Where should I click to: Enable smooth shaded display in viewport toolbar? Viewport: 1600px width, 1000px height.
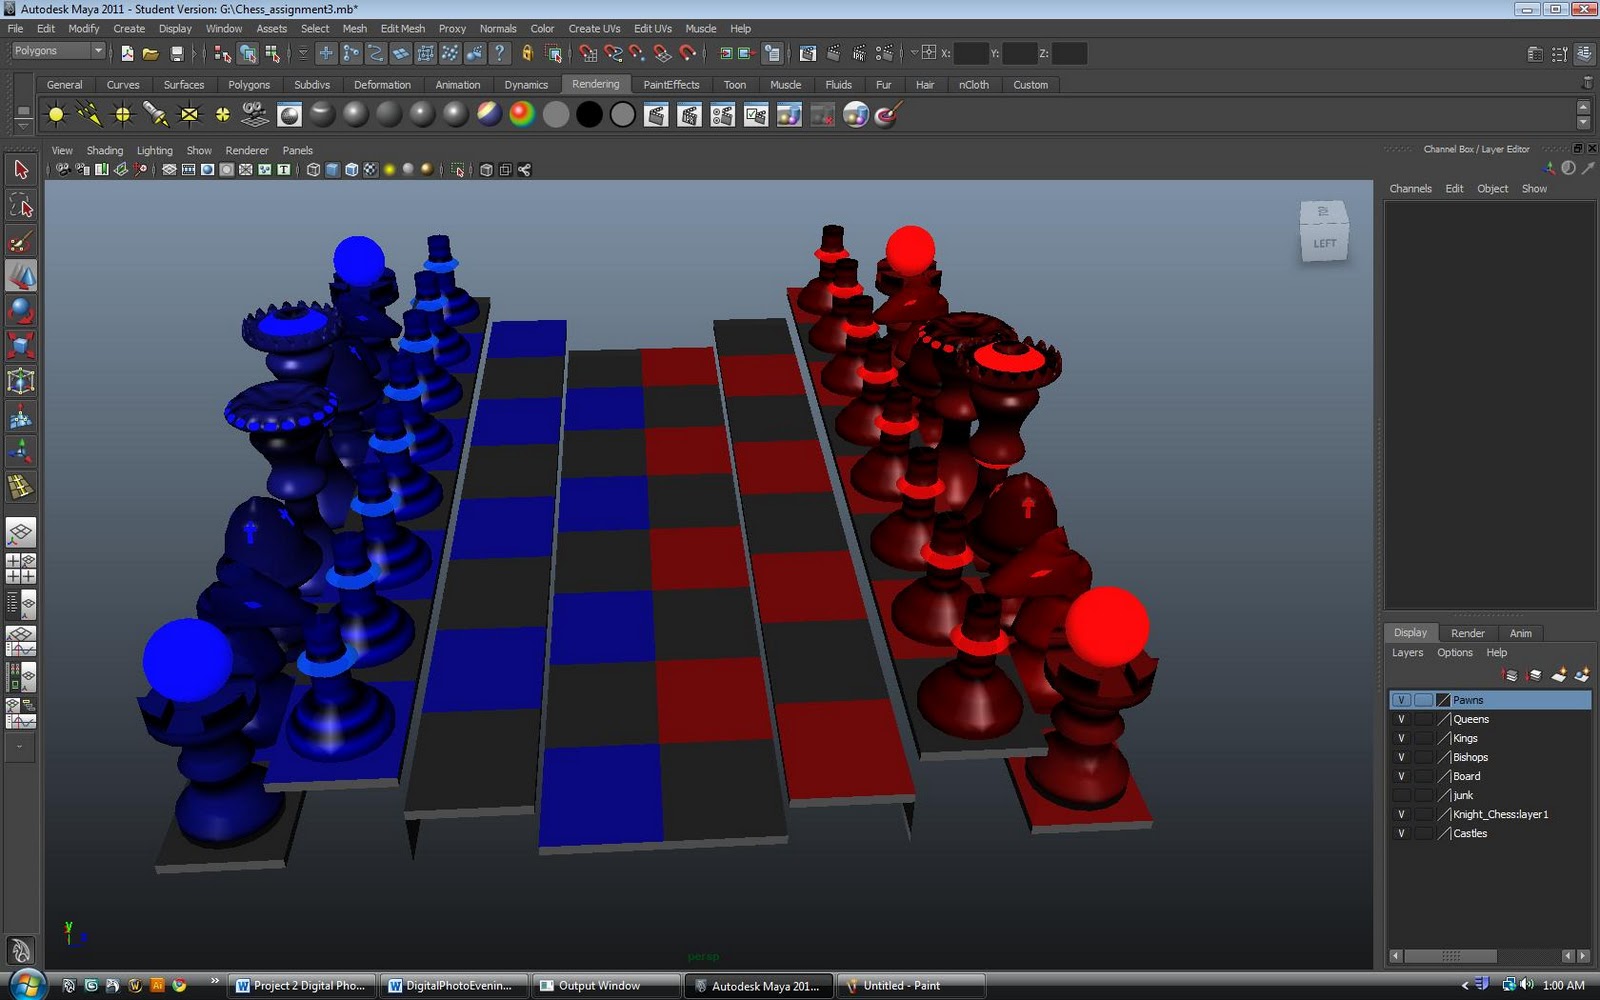pos(334,169)
